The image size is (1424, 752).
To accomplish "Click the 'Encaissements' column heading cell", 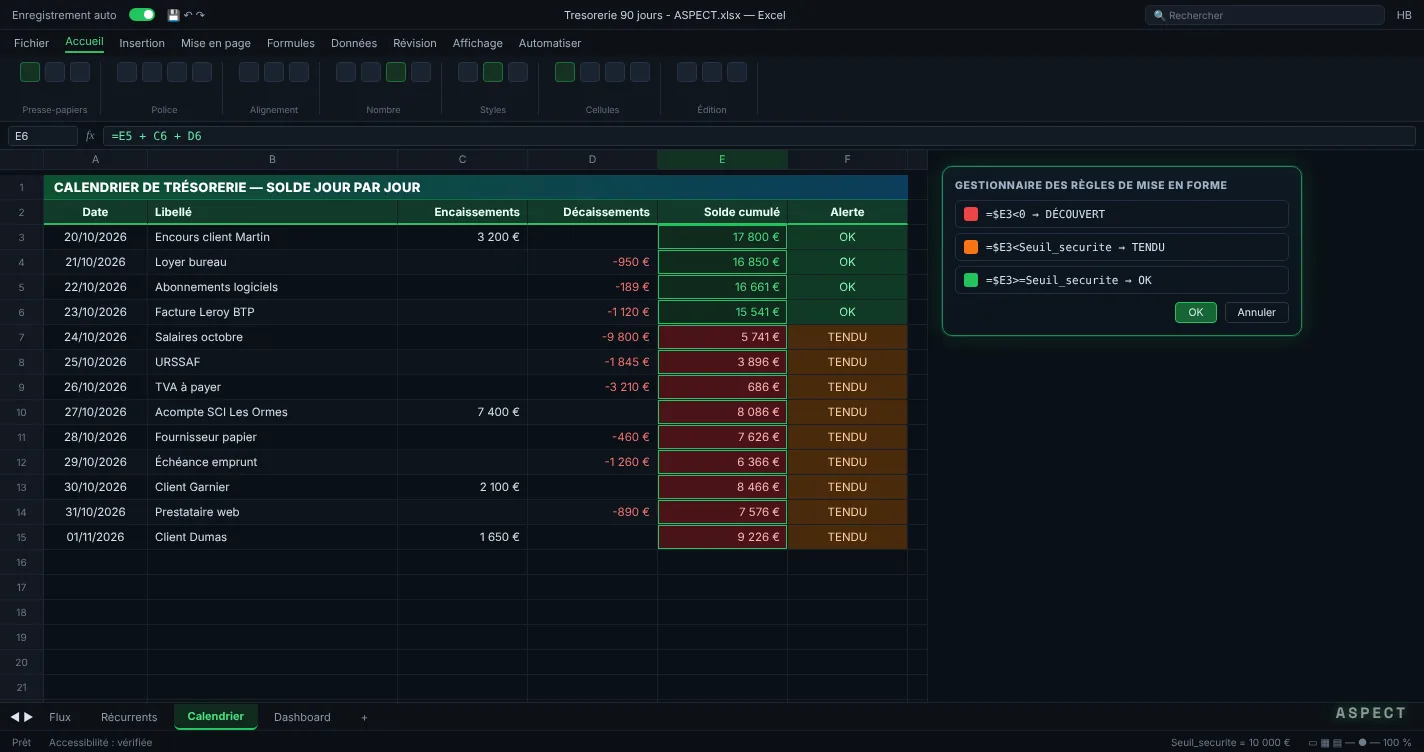I will pyautogui.click(x=462, y=212).
